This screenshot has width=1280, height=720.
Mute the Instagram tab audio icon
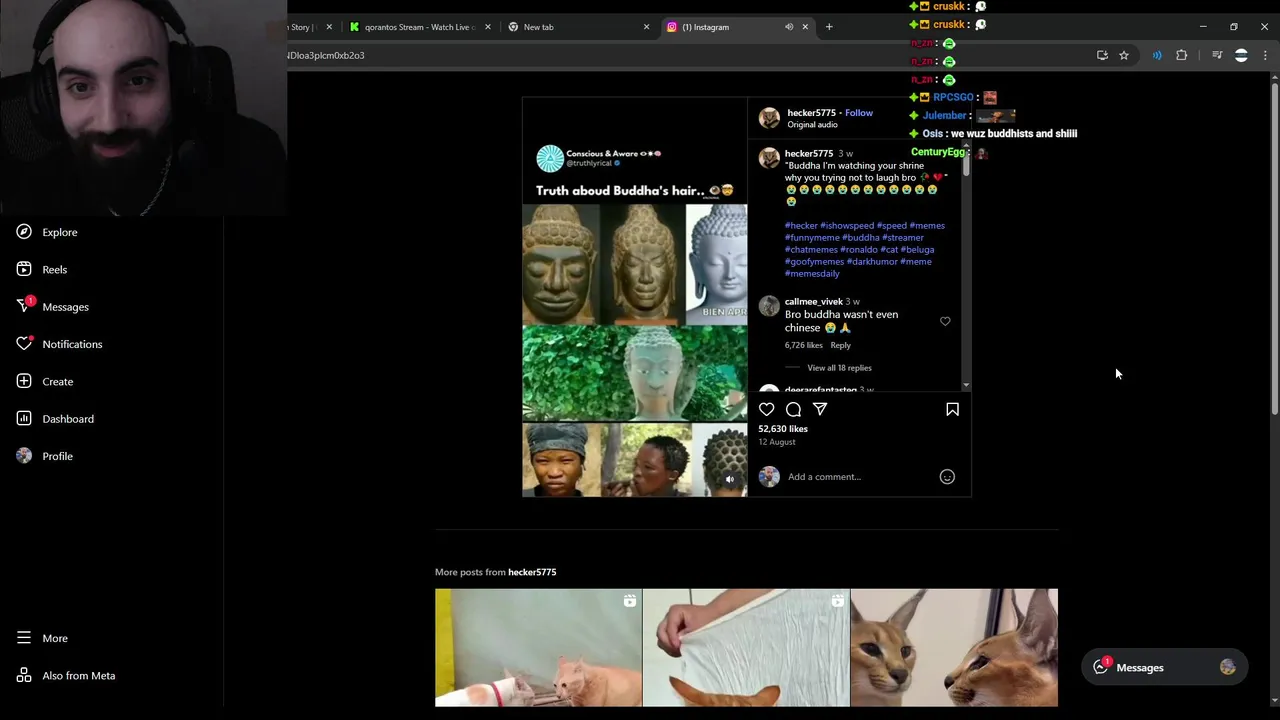(789, 27)
